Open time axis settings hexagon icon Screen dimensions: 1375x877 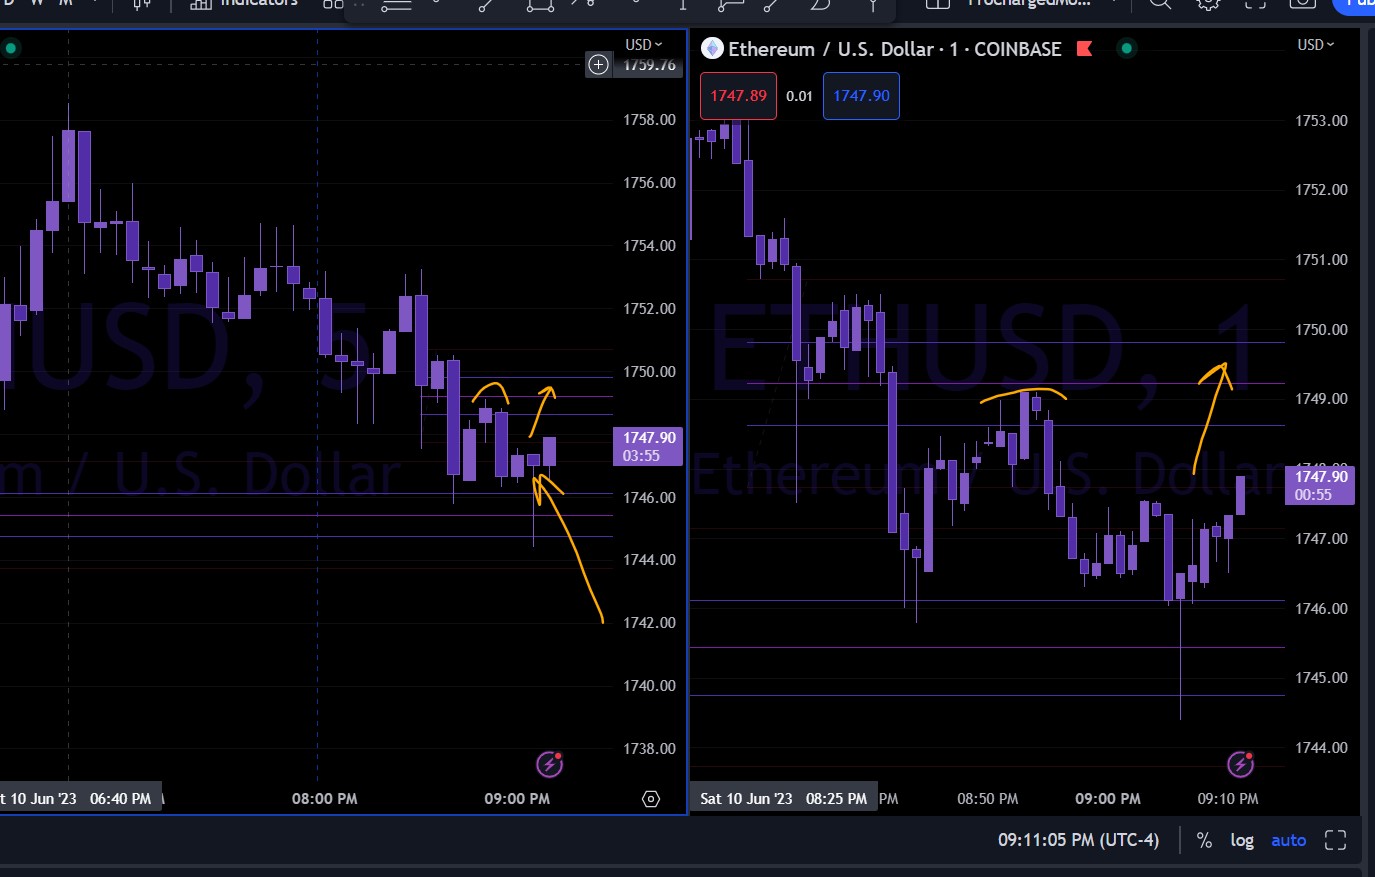[x=651, y=799]
